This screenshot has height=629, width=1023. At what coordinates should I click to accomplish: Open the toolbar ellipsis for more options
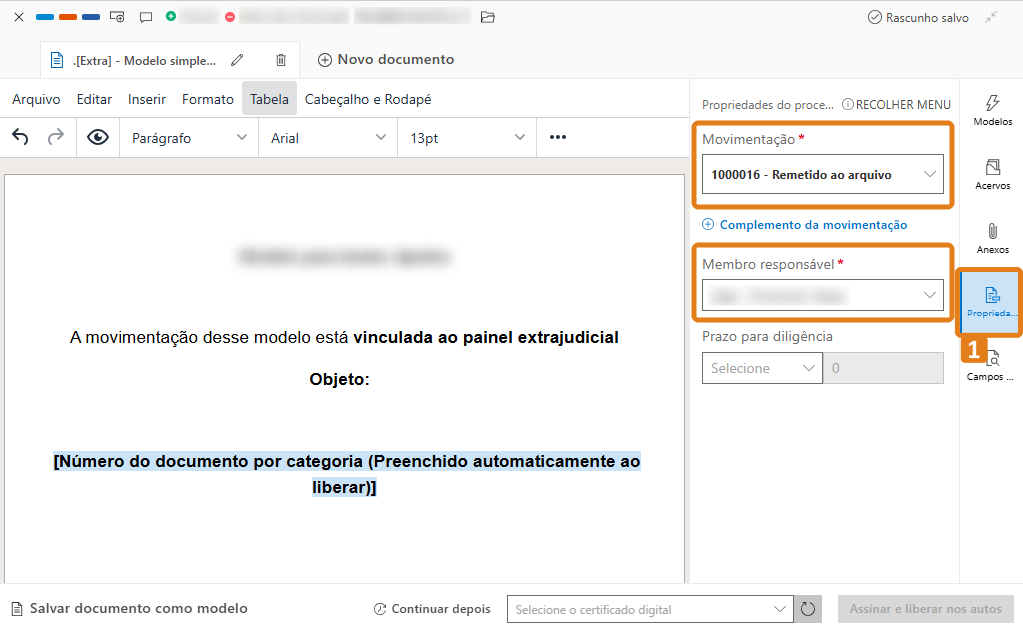pyautogui.click(x=557, y=137)
